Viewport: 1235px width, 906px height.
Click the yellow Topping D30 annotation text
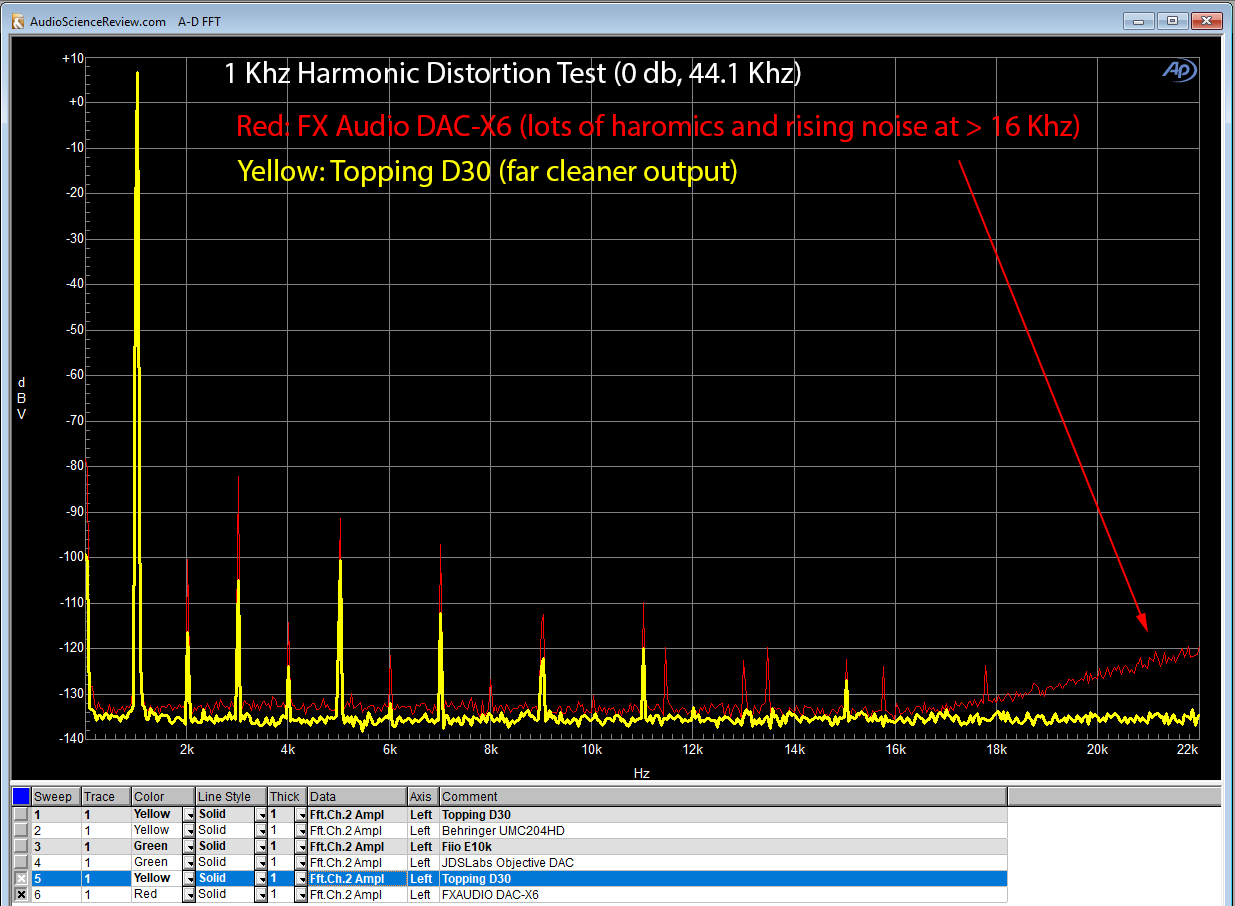coord(487,171)
